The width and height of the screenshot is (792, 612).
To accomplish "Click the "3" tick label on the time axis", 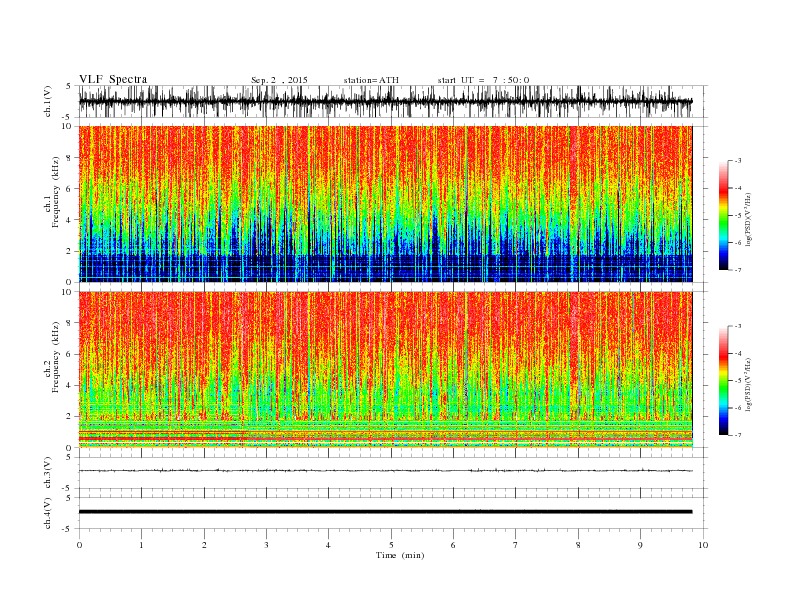I will click(x=266, y=545).
